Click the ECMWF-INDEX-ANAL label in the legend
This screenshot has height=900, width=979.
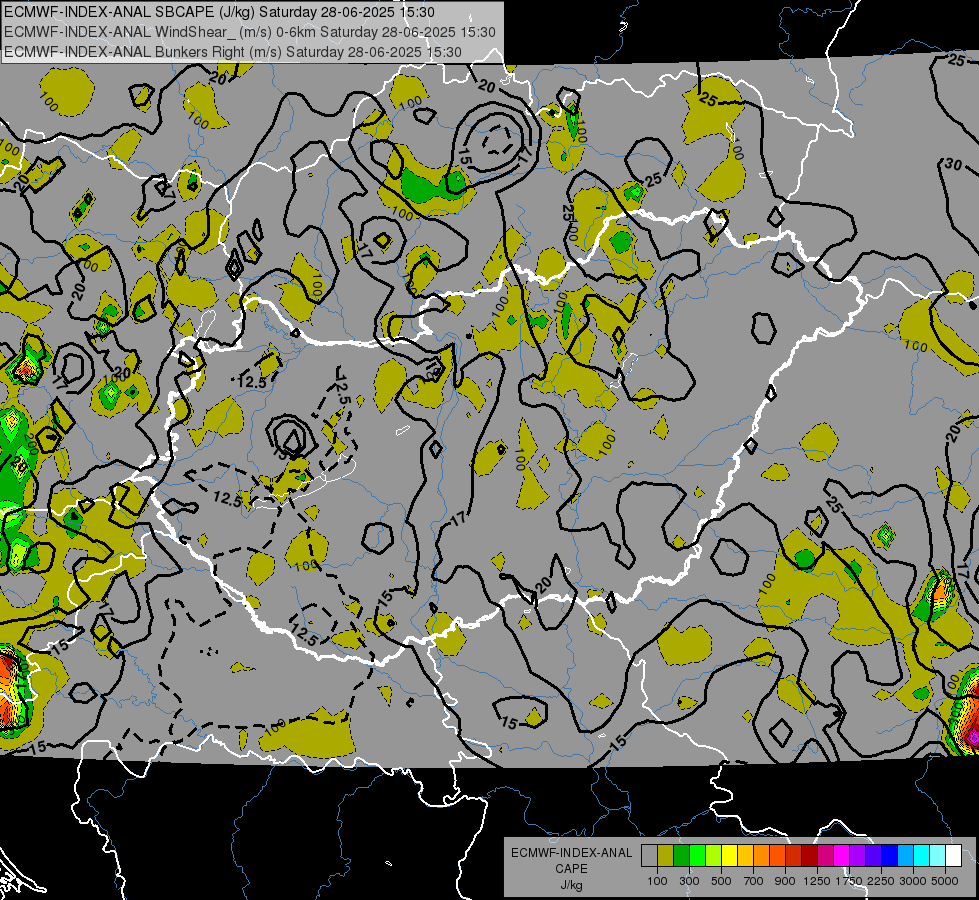point(571,853)
